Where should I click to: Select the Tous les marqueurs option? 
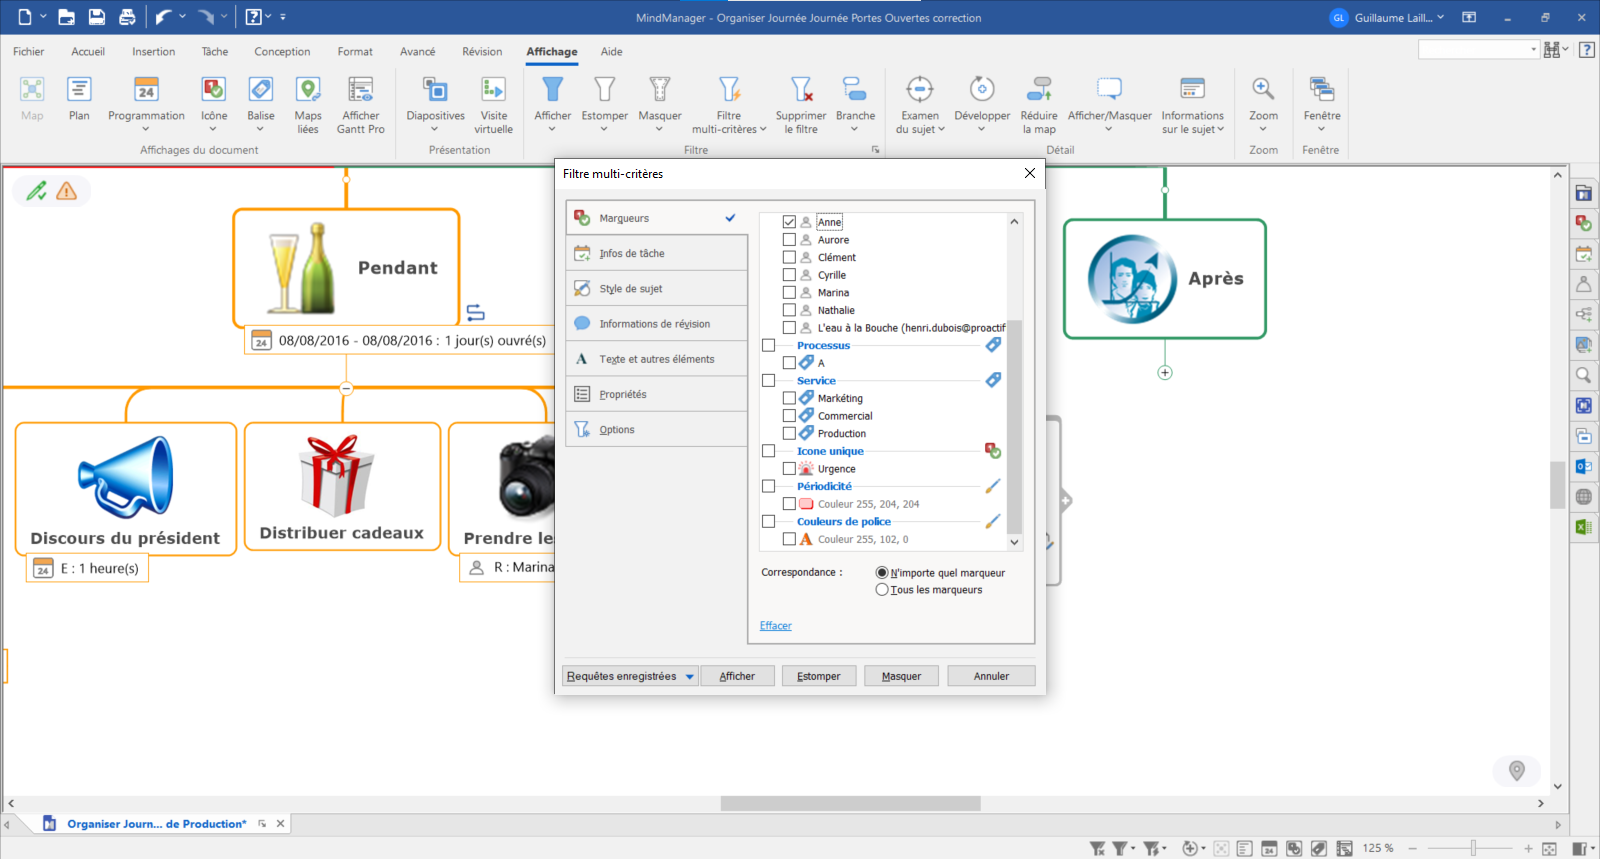click(882, 590)
